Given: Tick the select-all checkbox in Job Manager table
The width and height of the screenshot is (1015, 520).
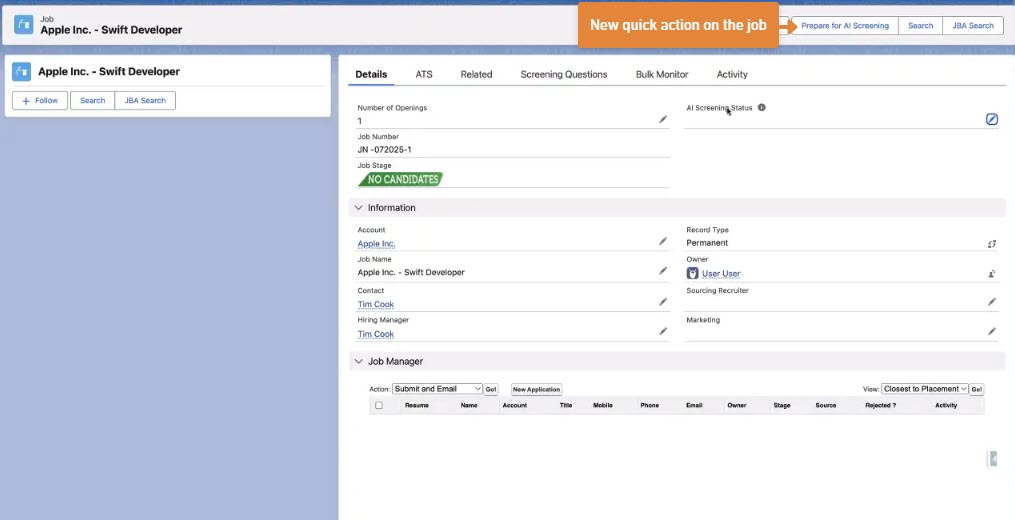Looking at the screenshot, I should click(x=379, y=405).
